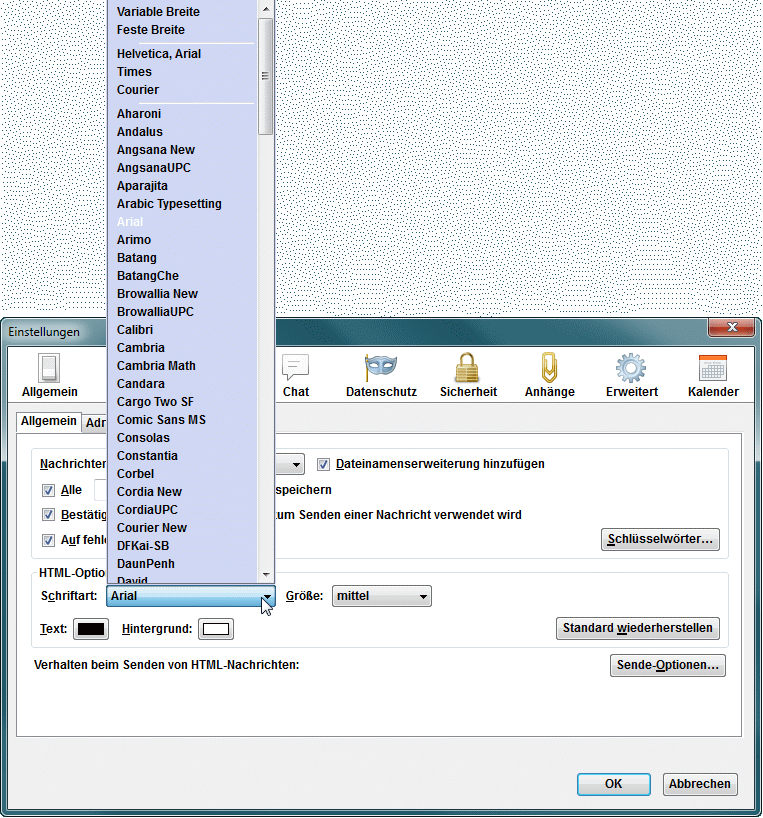Choose Batang font
The height and width of the screenshot is (818, 763).
[182, 258]
